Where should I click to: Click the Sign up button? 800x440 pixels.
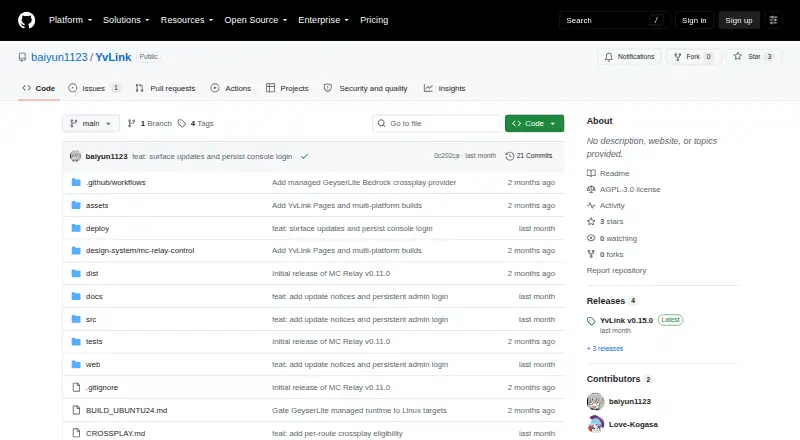(739, 20)
